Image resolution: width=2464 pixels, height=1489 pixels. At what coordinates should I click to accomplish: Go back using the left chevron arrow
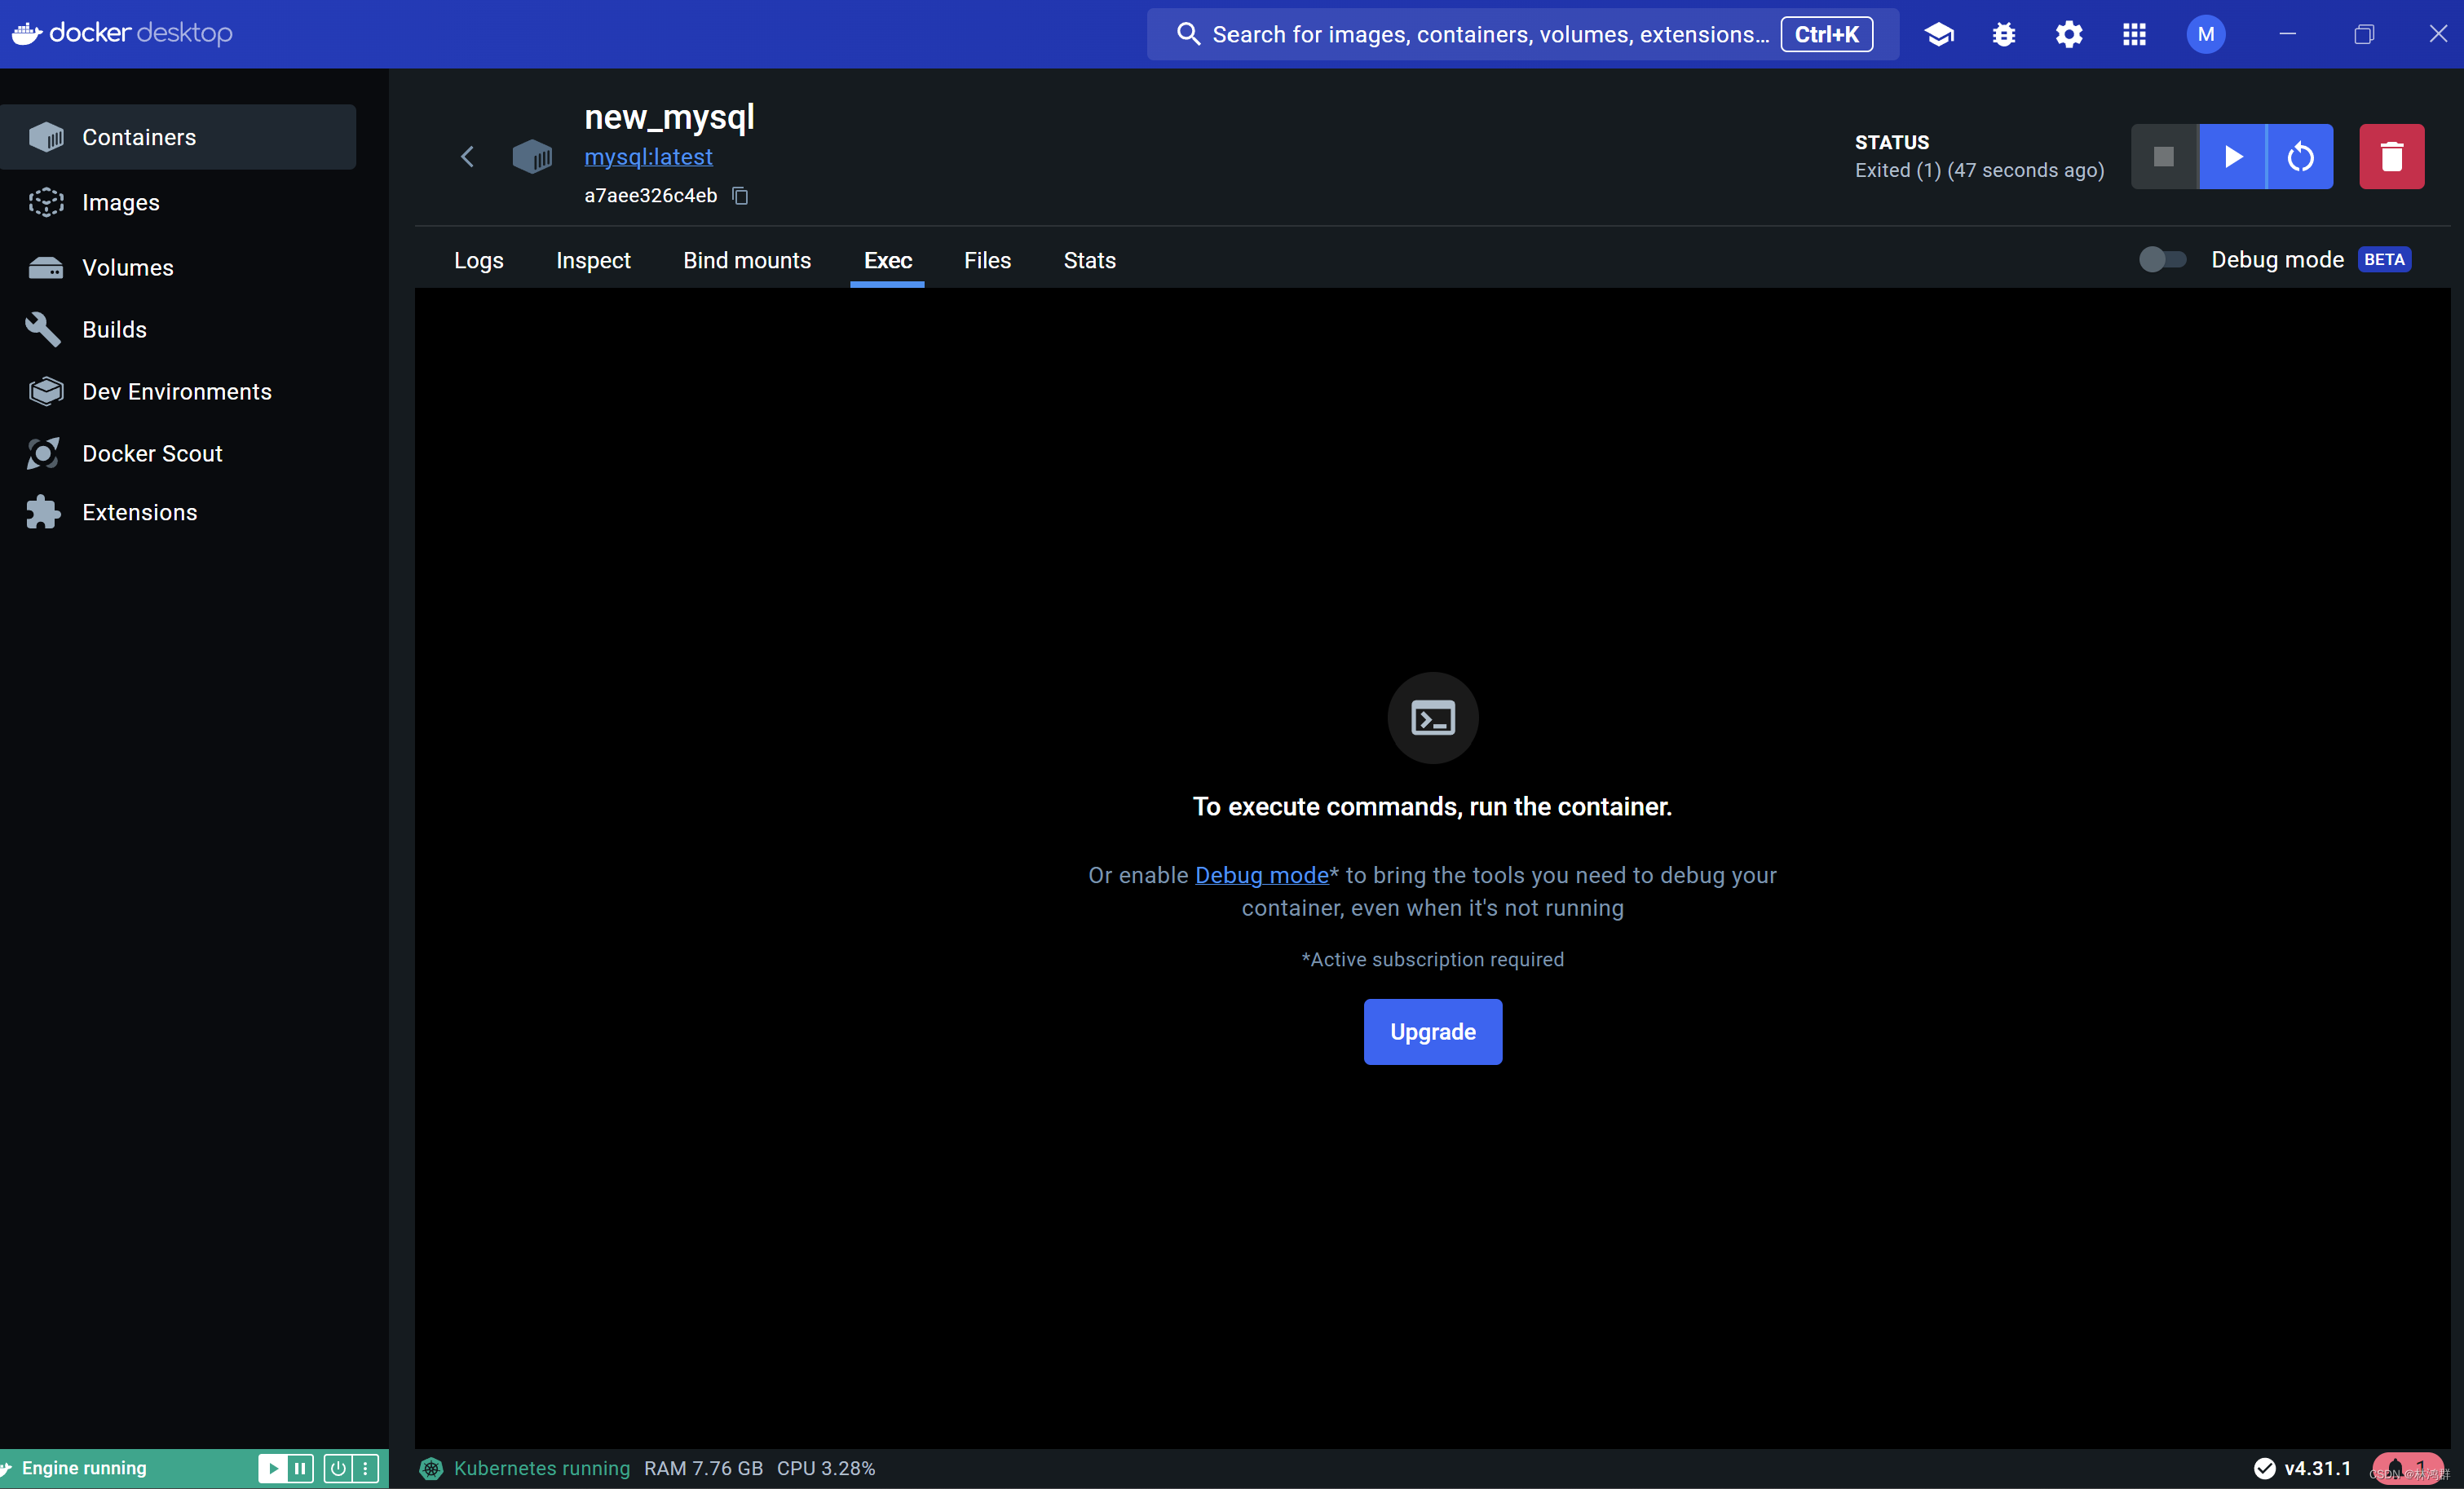pos(467,156)
